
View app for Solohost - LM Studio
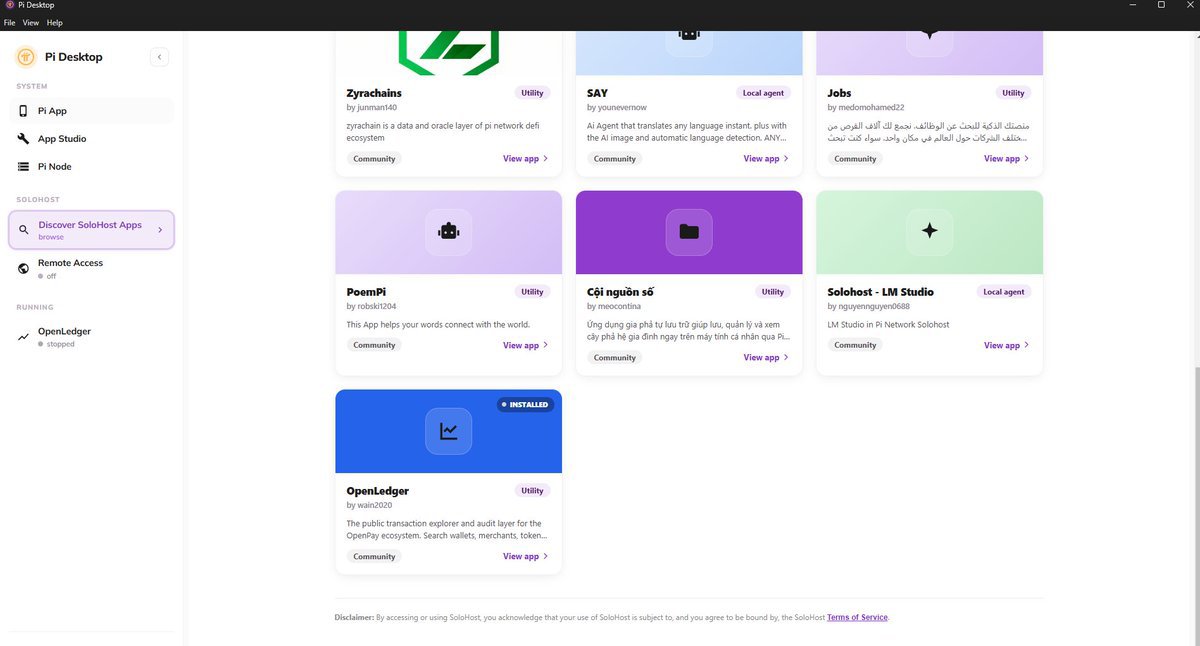[x=1006, y=346]
